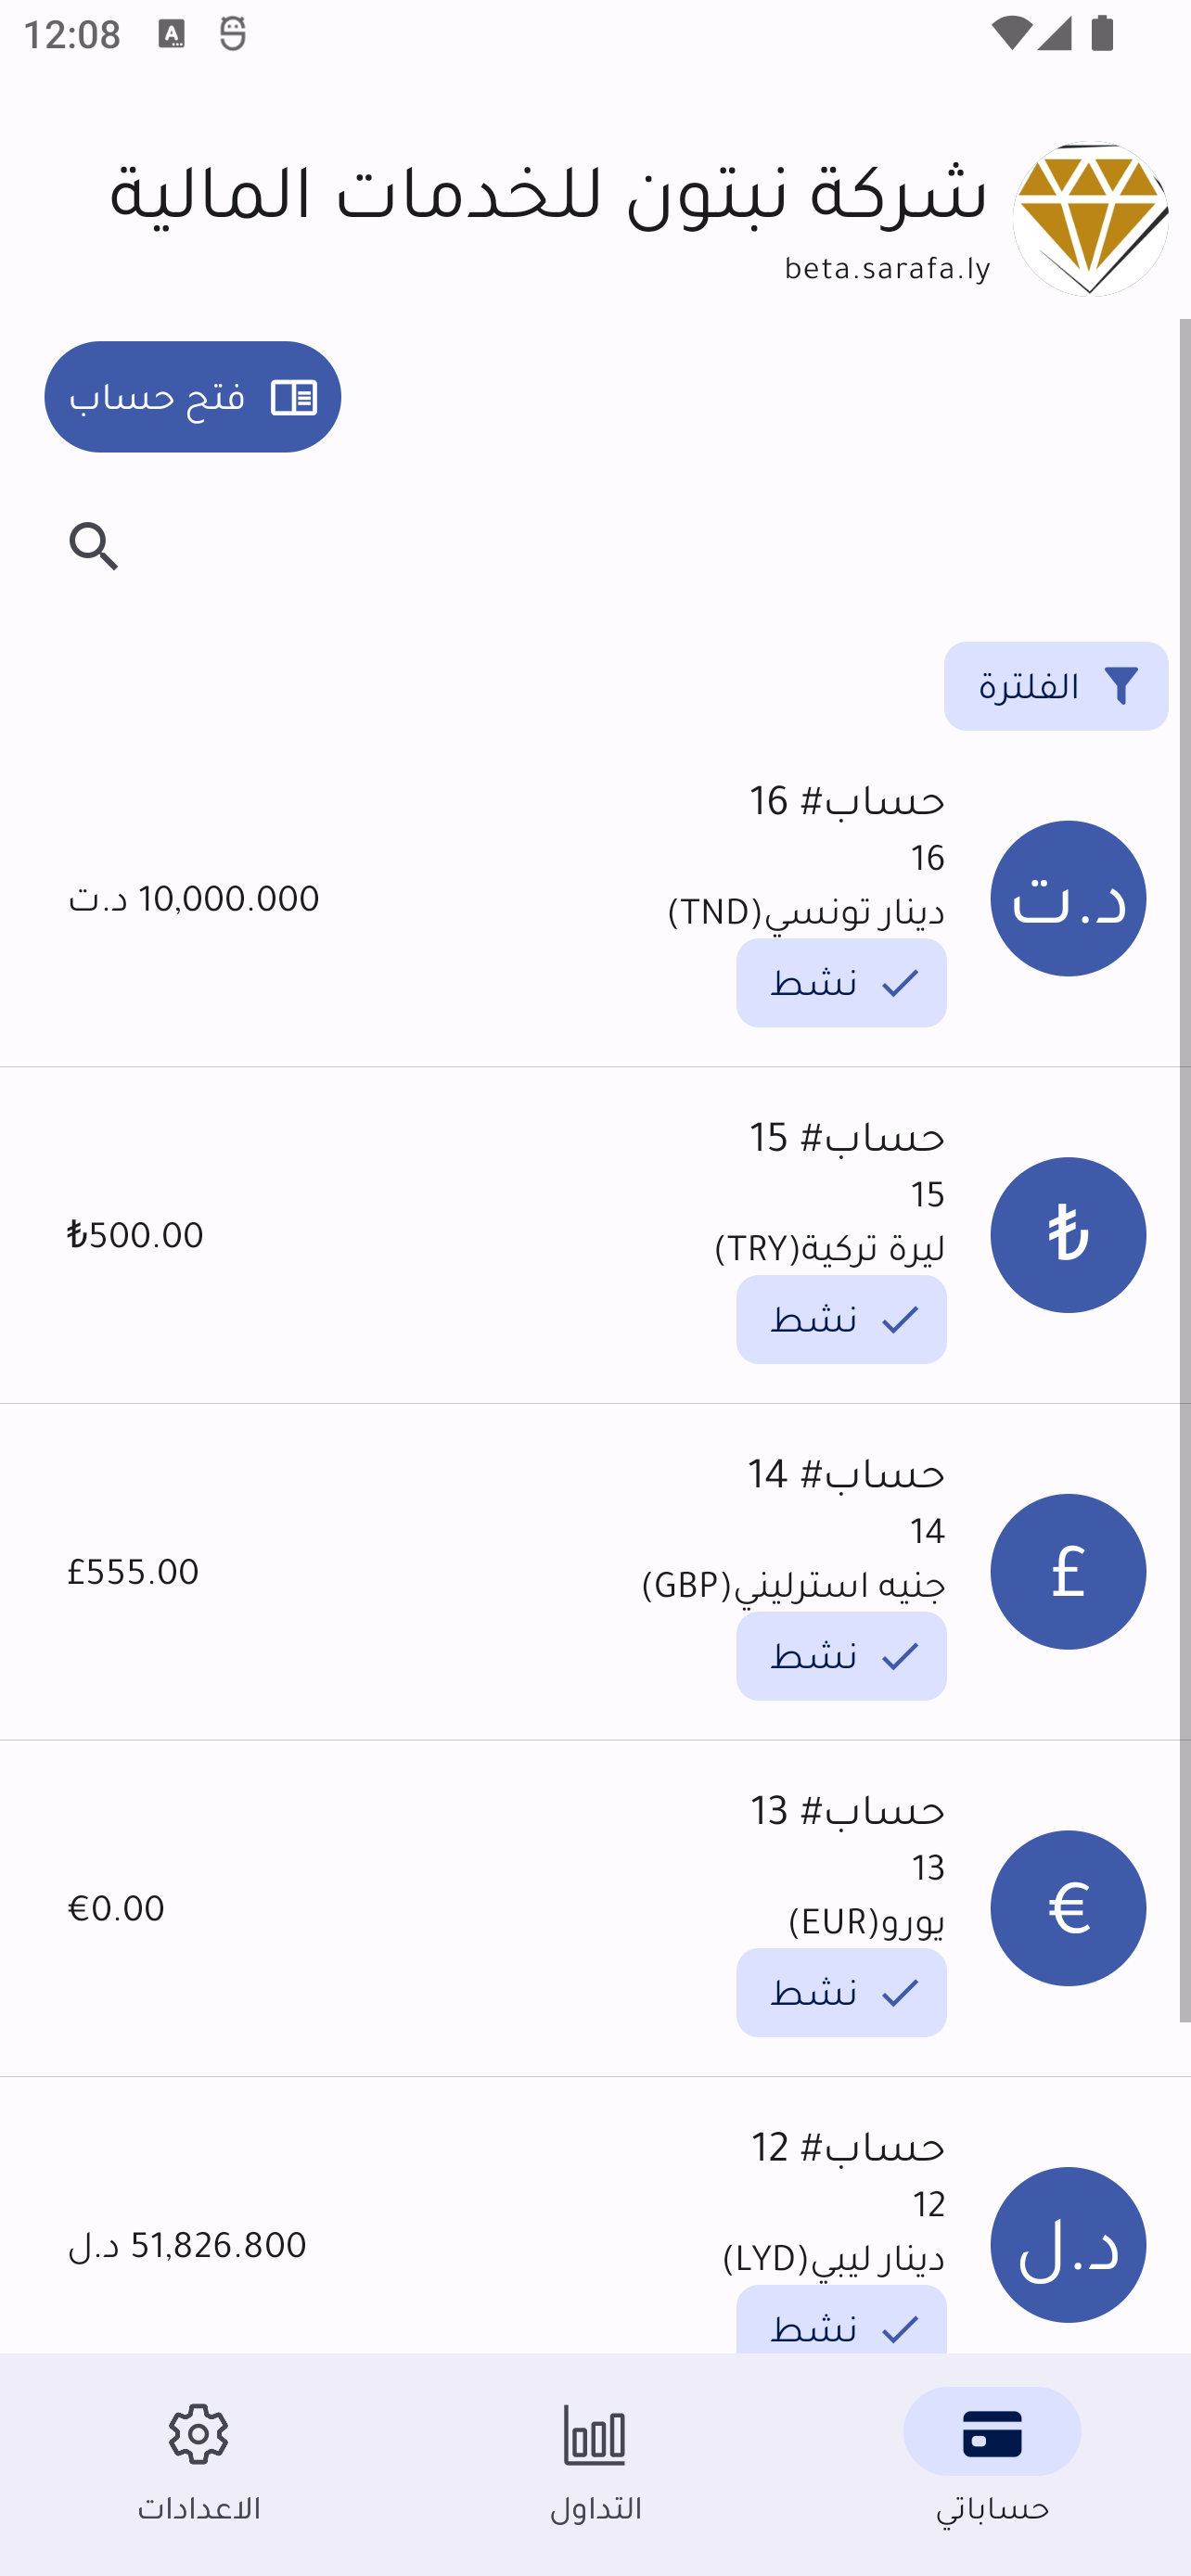Open the الفلترة filter options
The image size is (1191, 2576).
click(x=1055, y=686)
